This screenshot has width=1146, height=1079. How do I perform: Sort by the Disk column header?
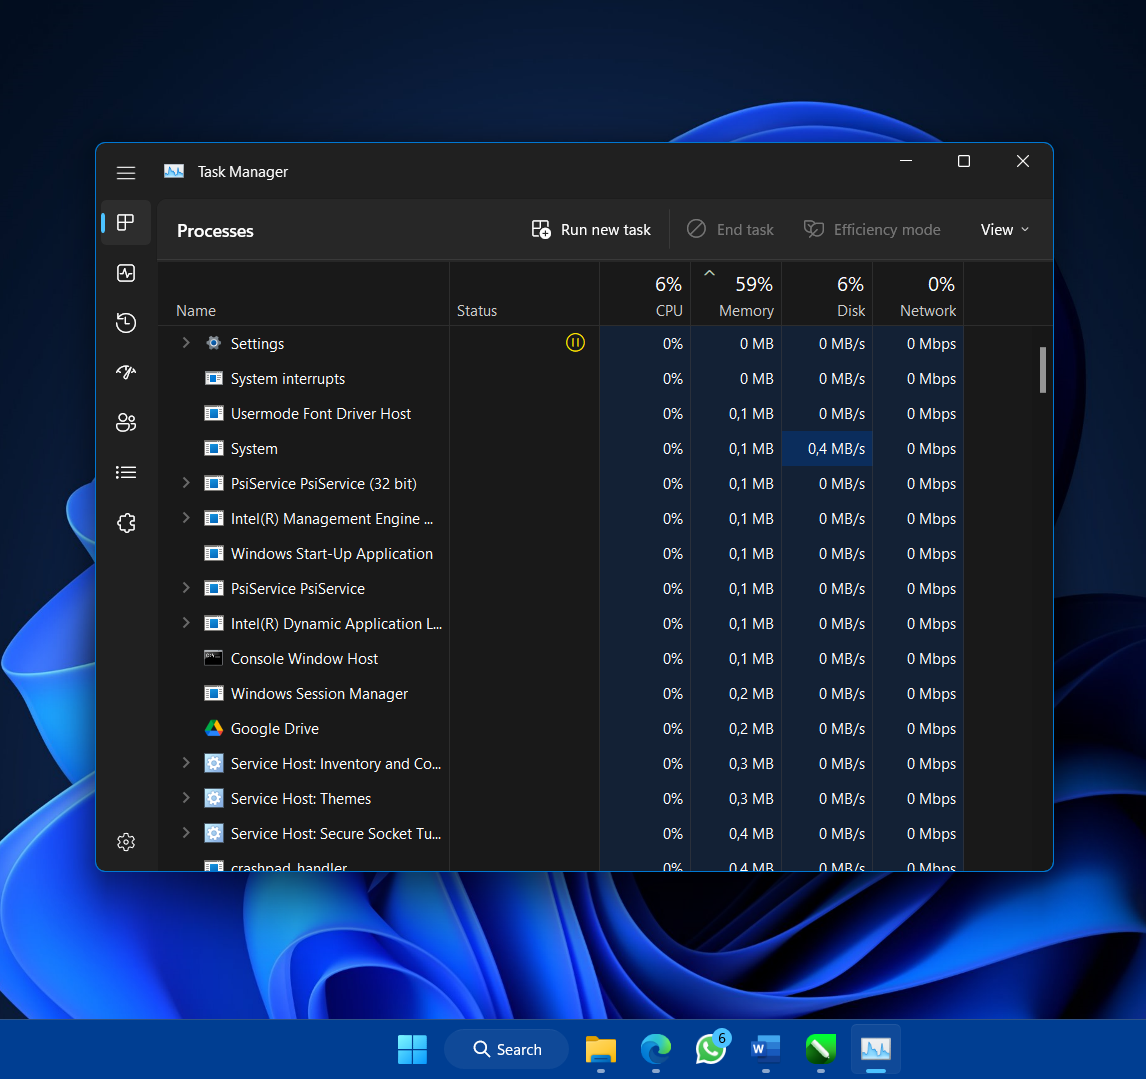tap(827, 294)
